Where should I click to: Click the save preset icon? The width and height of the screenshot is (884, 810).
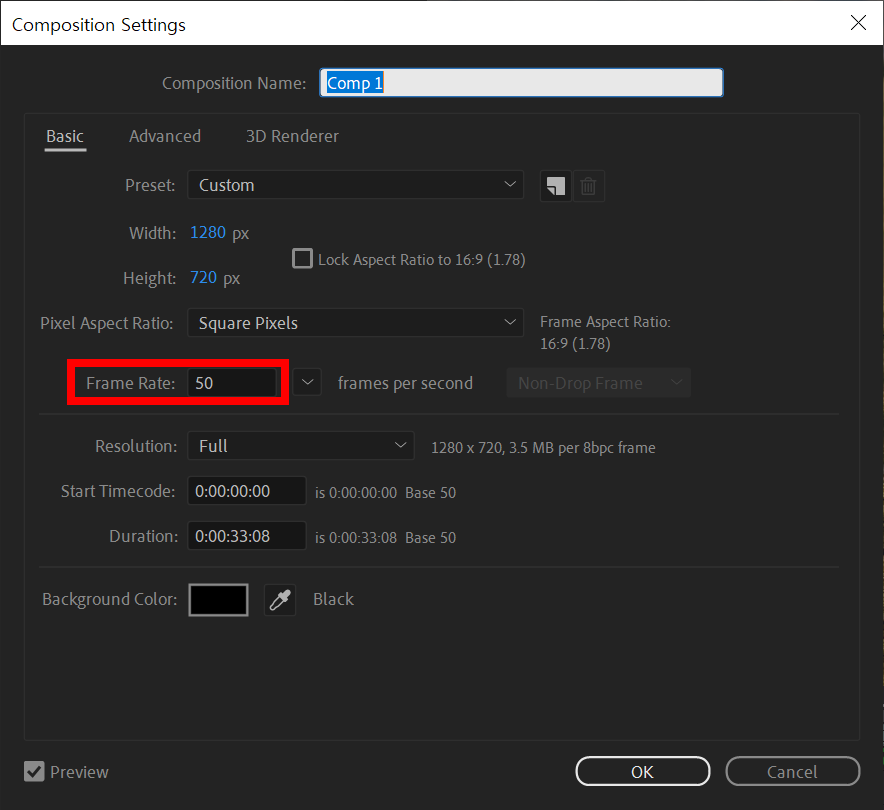pyautogui.click(x=555, y=186)
